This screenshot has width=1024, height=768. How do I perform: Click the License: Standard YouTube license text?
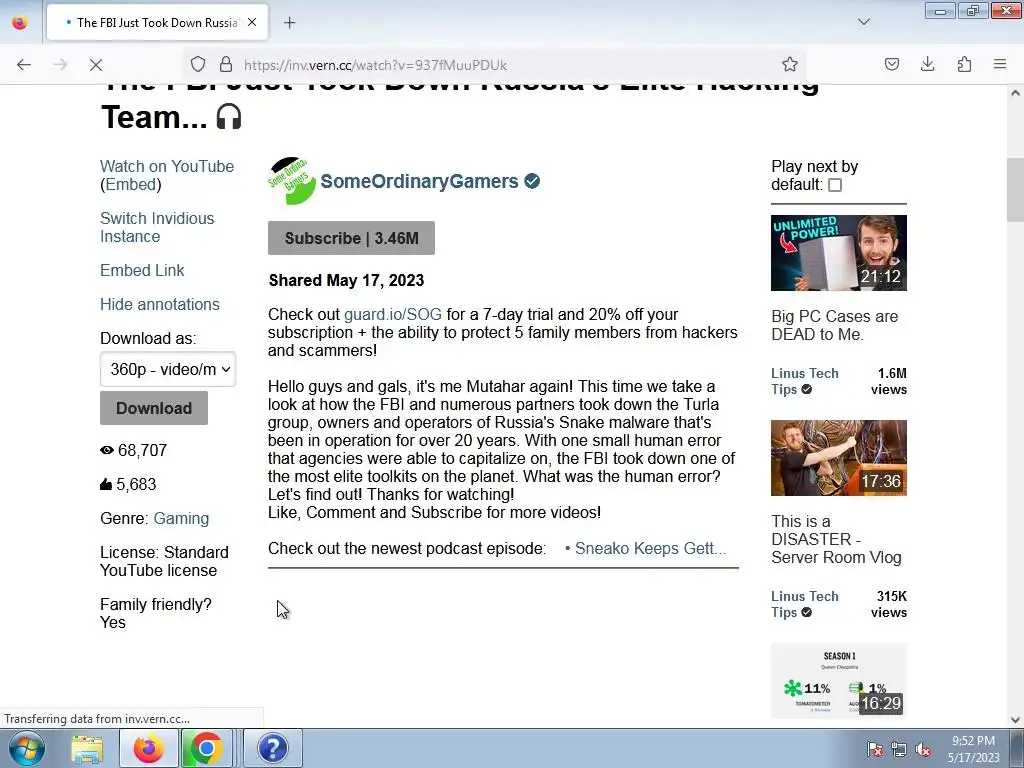(164, 561)
